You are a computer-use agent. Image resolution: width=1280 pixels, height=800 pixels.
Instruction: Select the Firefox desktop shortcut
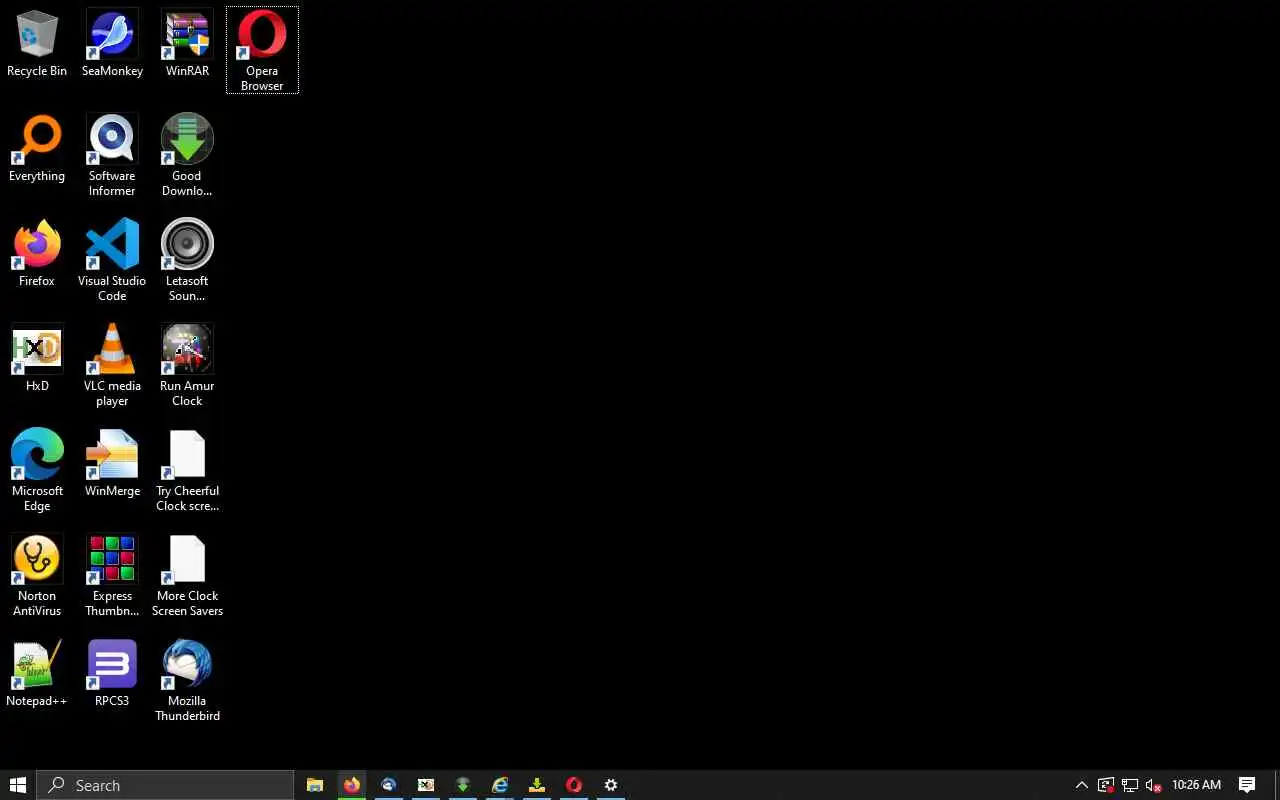tap(37, 255)
